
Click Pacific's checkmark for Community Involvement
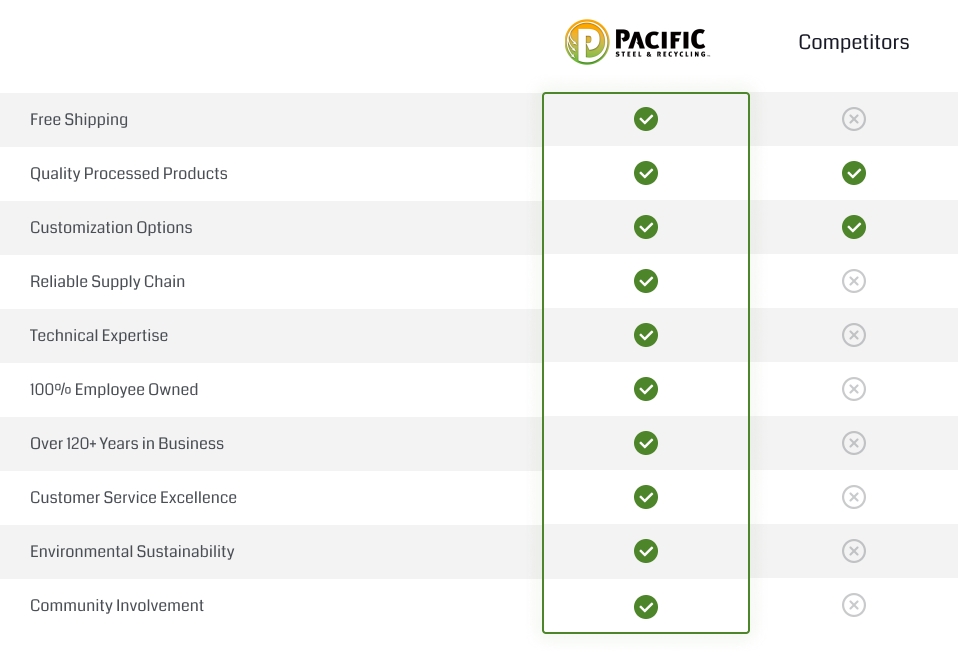(646, 606)
